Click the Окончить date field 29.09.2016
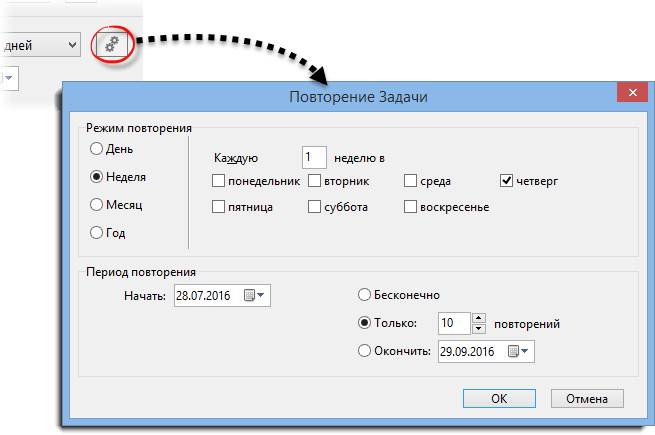The image size is (655, 435). [x=486, y=351]
